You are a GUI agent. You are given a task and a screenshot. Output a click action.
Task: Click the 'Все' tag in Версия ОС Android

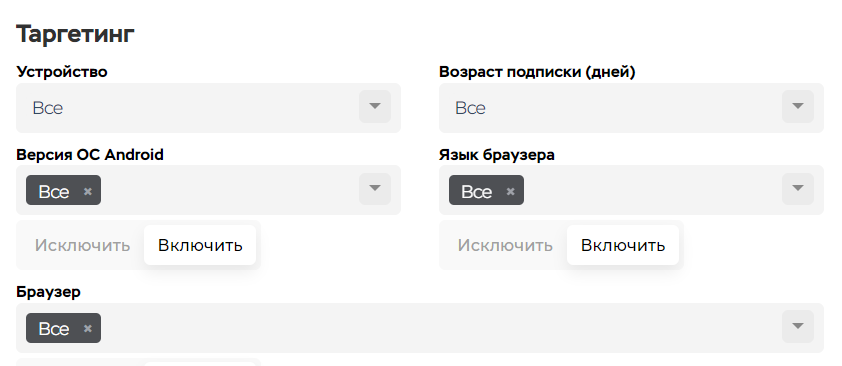54,191
